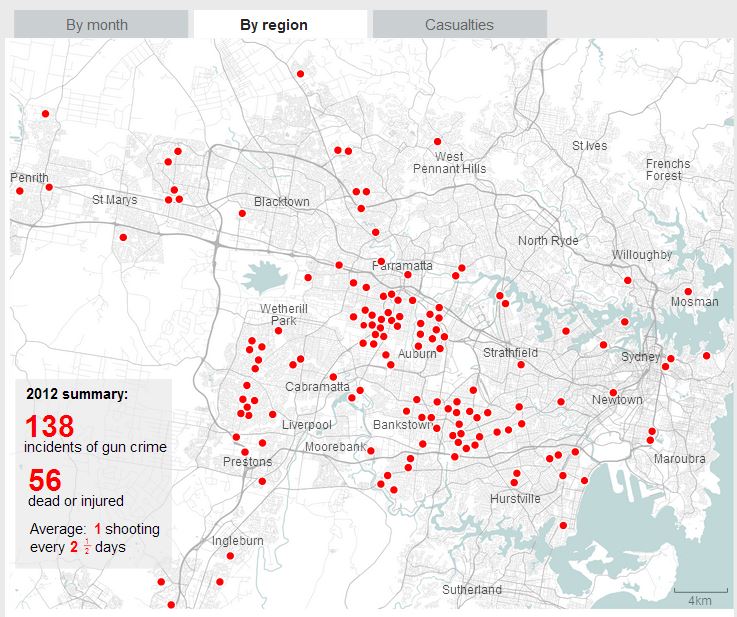The height and width of the screenshot is (617, 737).
Task: Click the red dot beside Mosman label
Action: (688, 291)
